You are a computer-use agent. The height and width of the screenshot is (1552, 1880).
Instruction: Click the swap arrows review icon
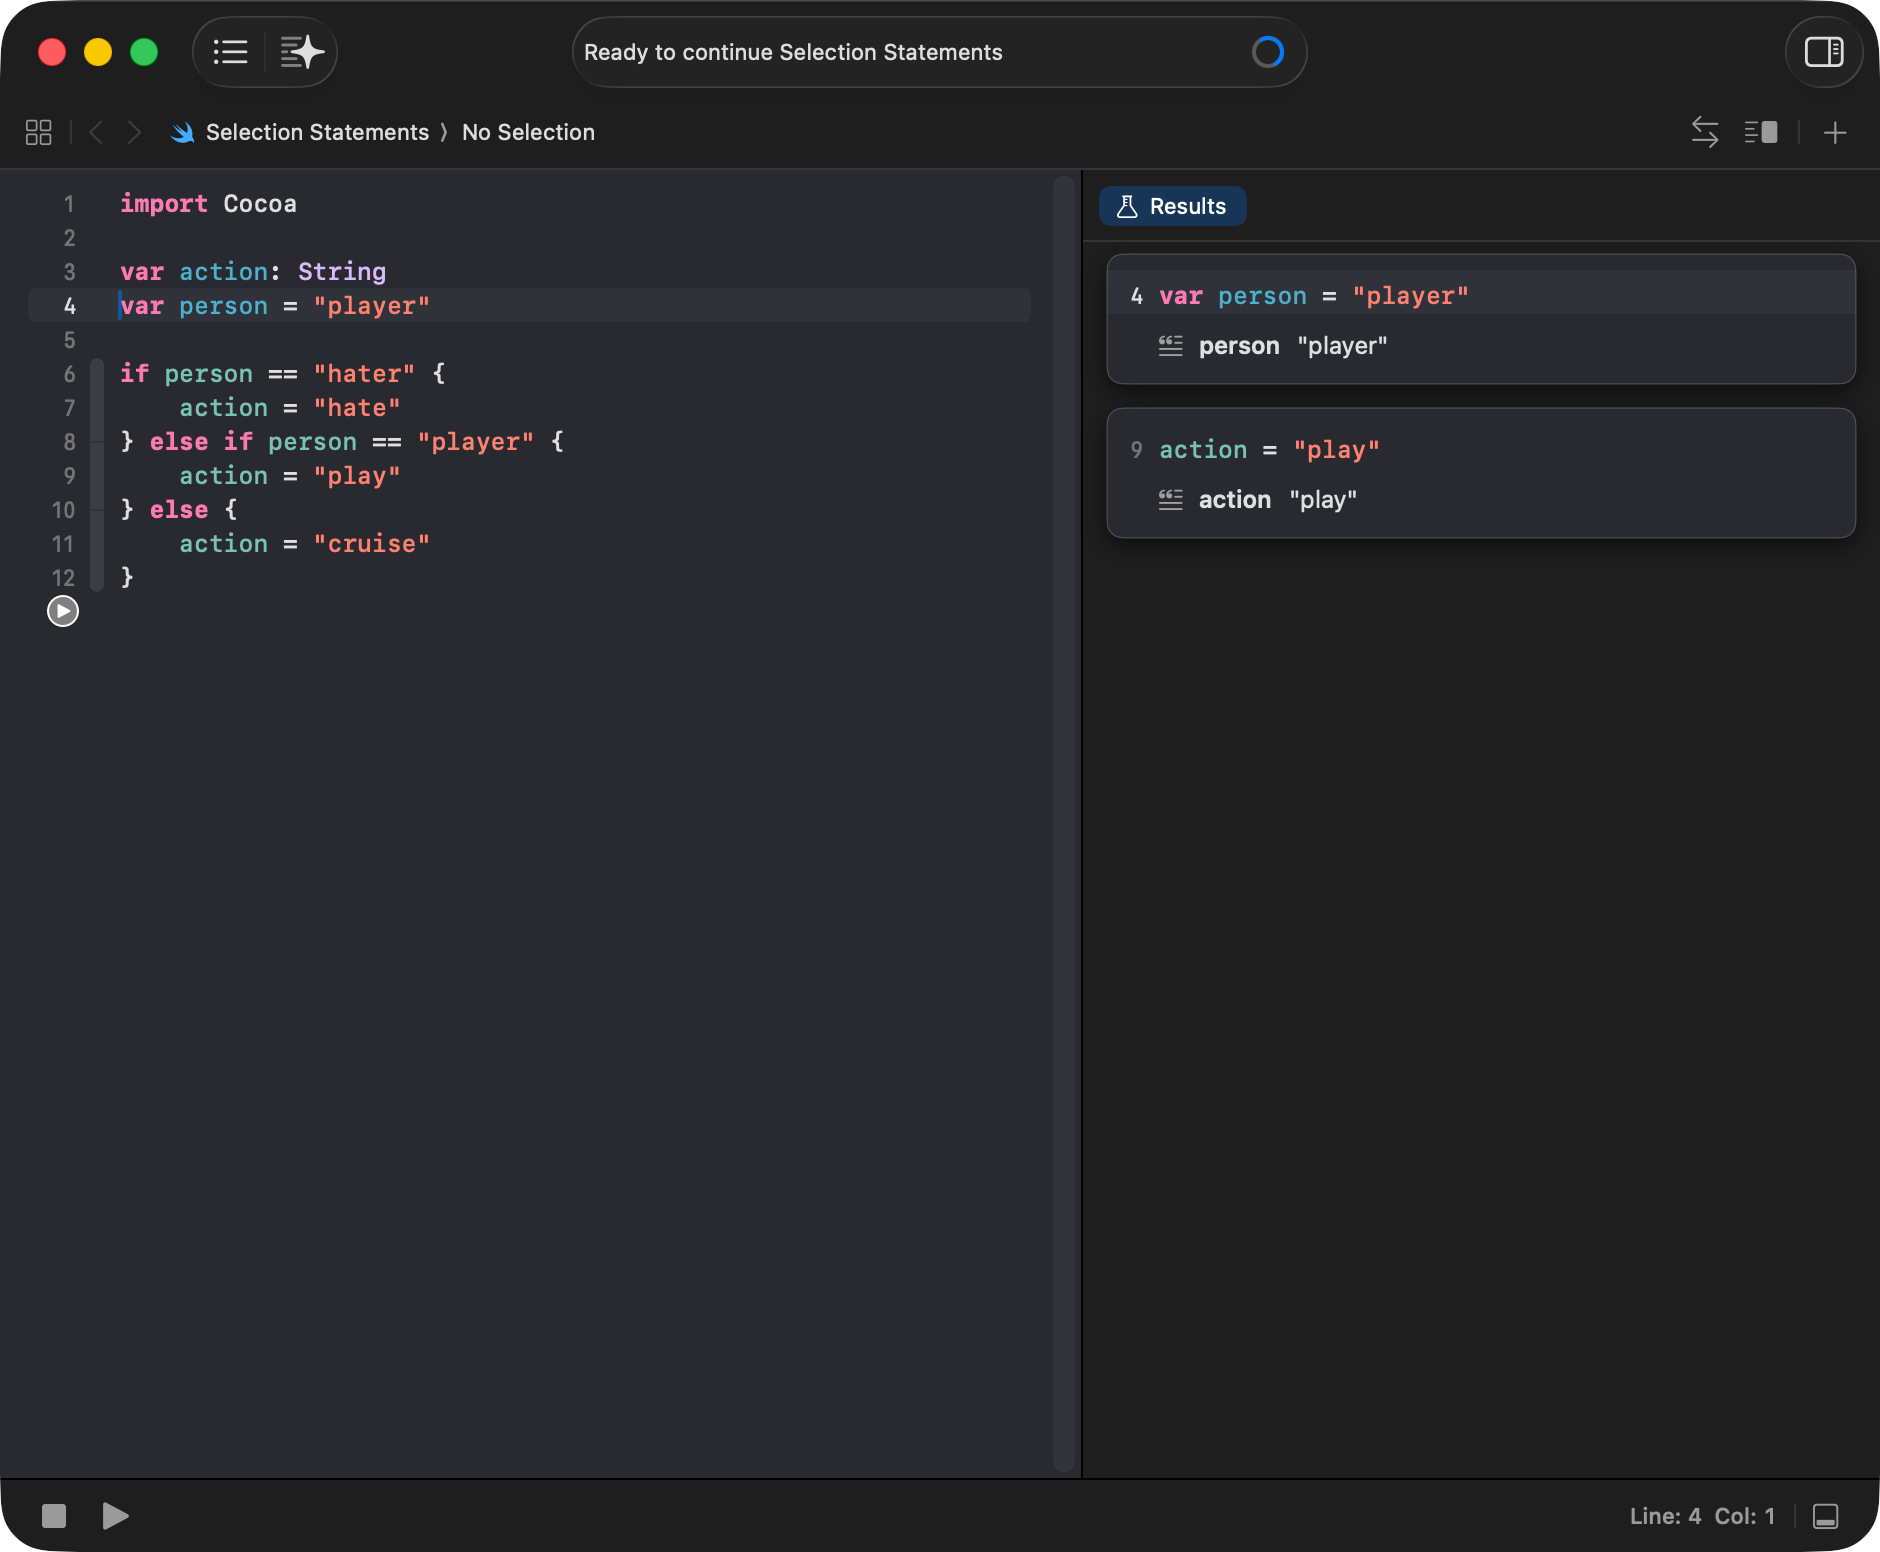pyautogui.click(x=1704, y=132)
